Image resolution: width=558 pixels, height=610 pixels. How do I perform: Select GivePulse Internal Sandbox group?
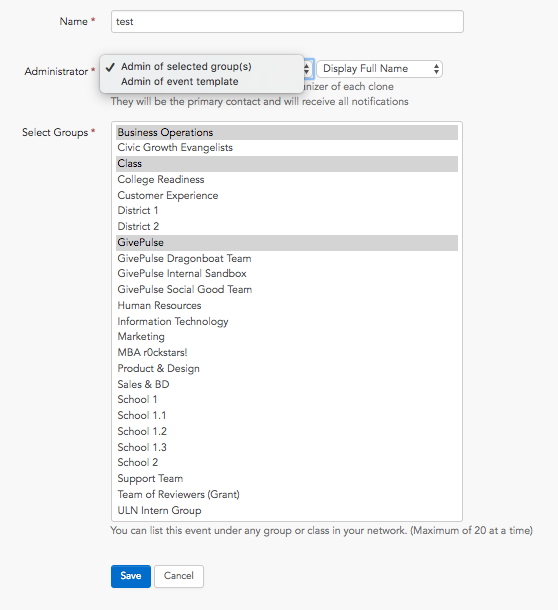coord(287,274)
